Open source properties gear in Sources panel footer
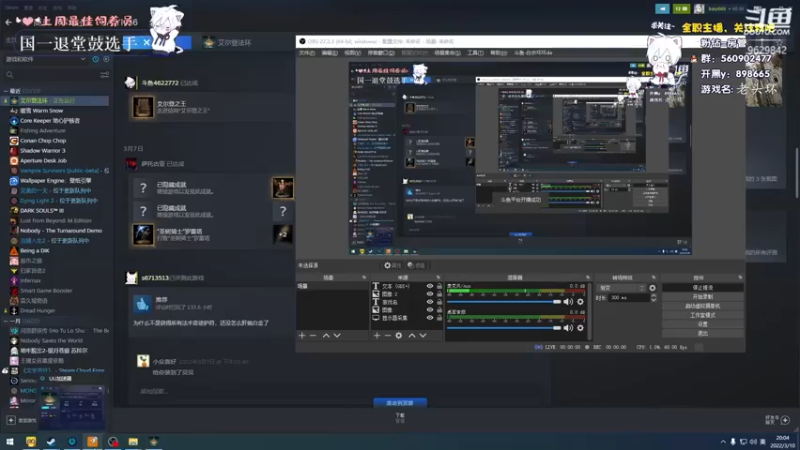The image size is (800, 450). click(x=398, y=336)
